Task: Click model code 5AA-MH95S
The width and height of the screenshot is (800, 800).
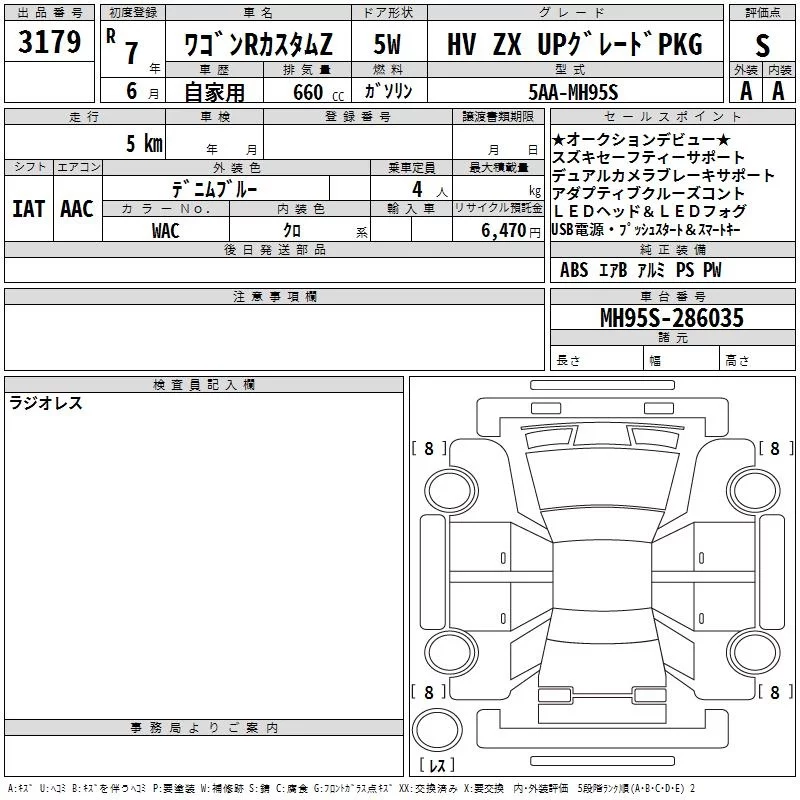Action: coord(573,92)
